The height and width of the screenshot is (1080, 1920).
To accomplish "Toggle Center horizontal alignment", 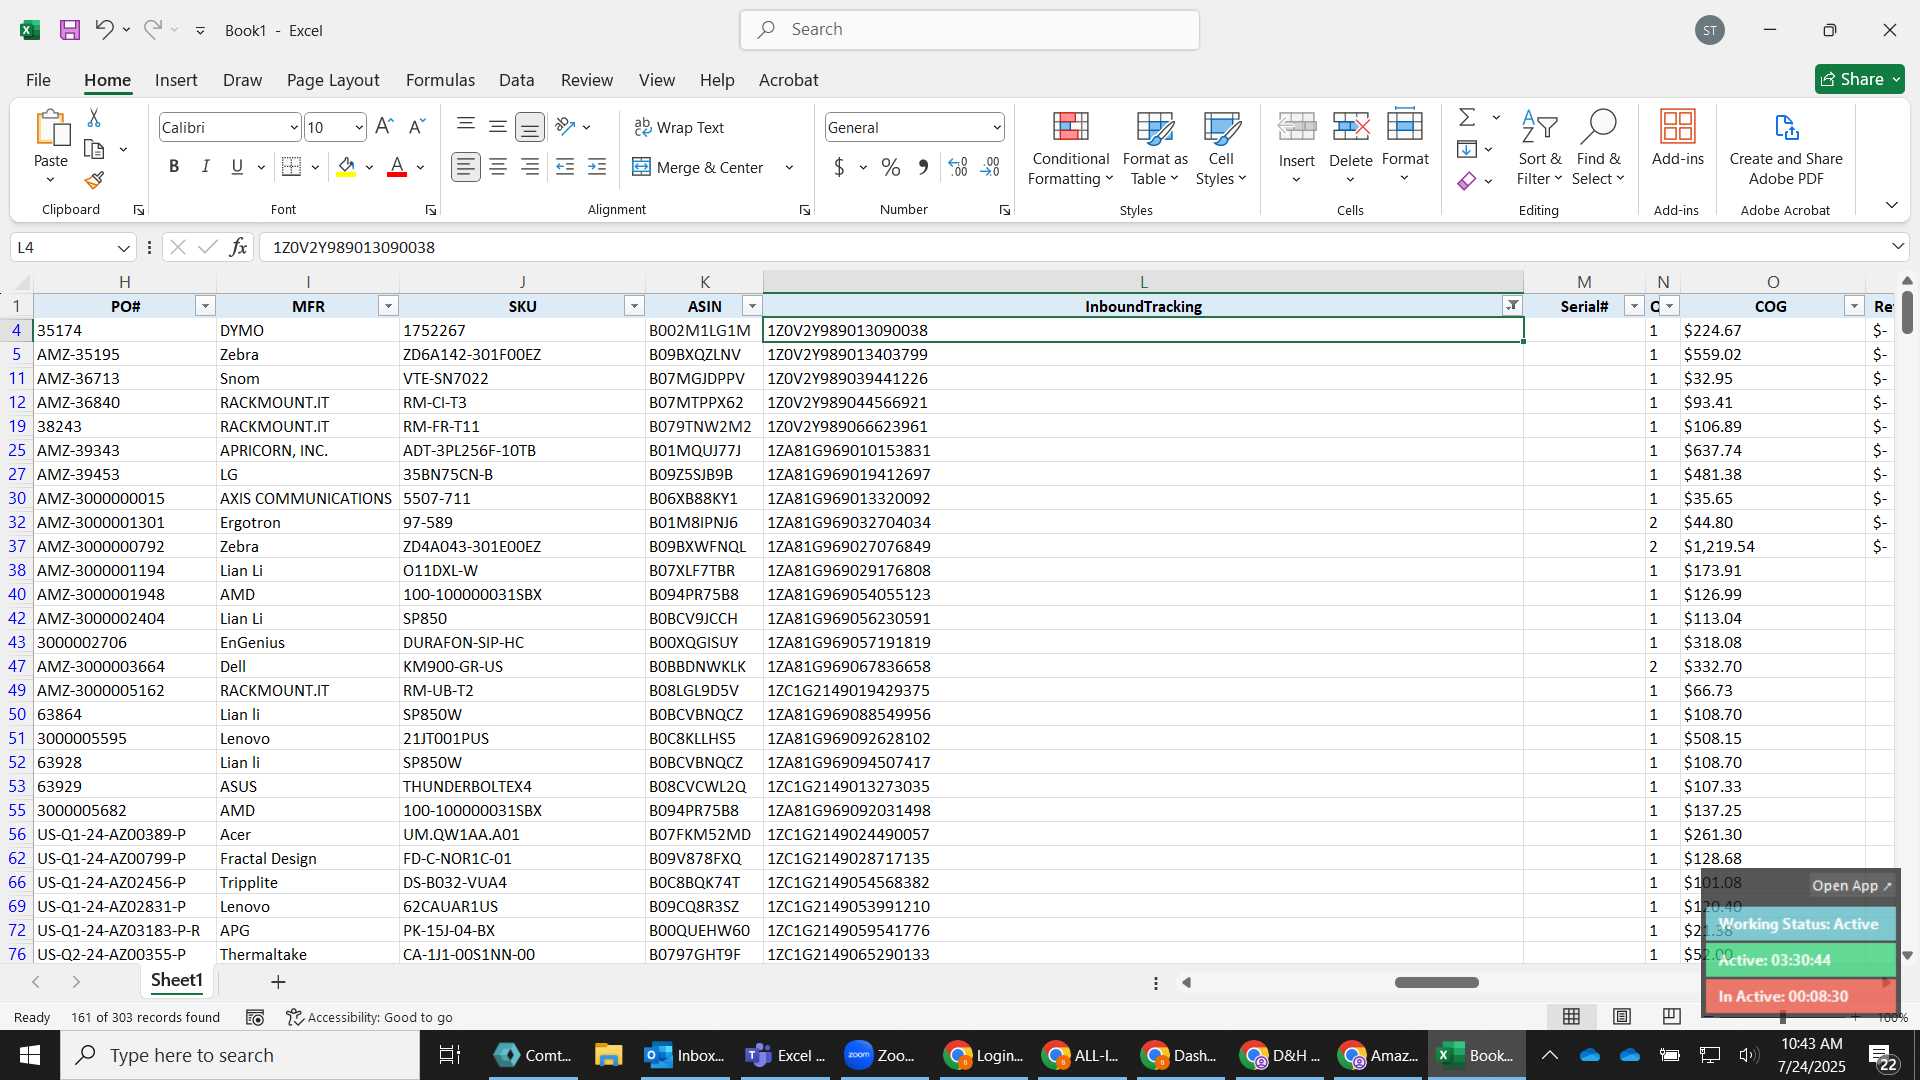I will click(x=497, y=167).
